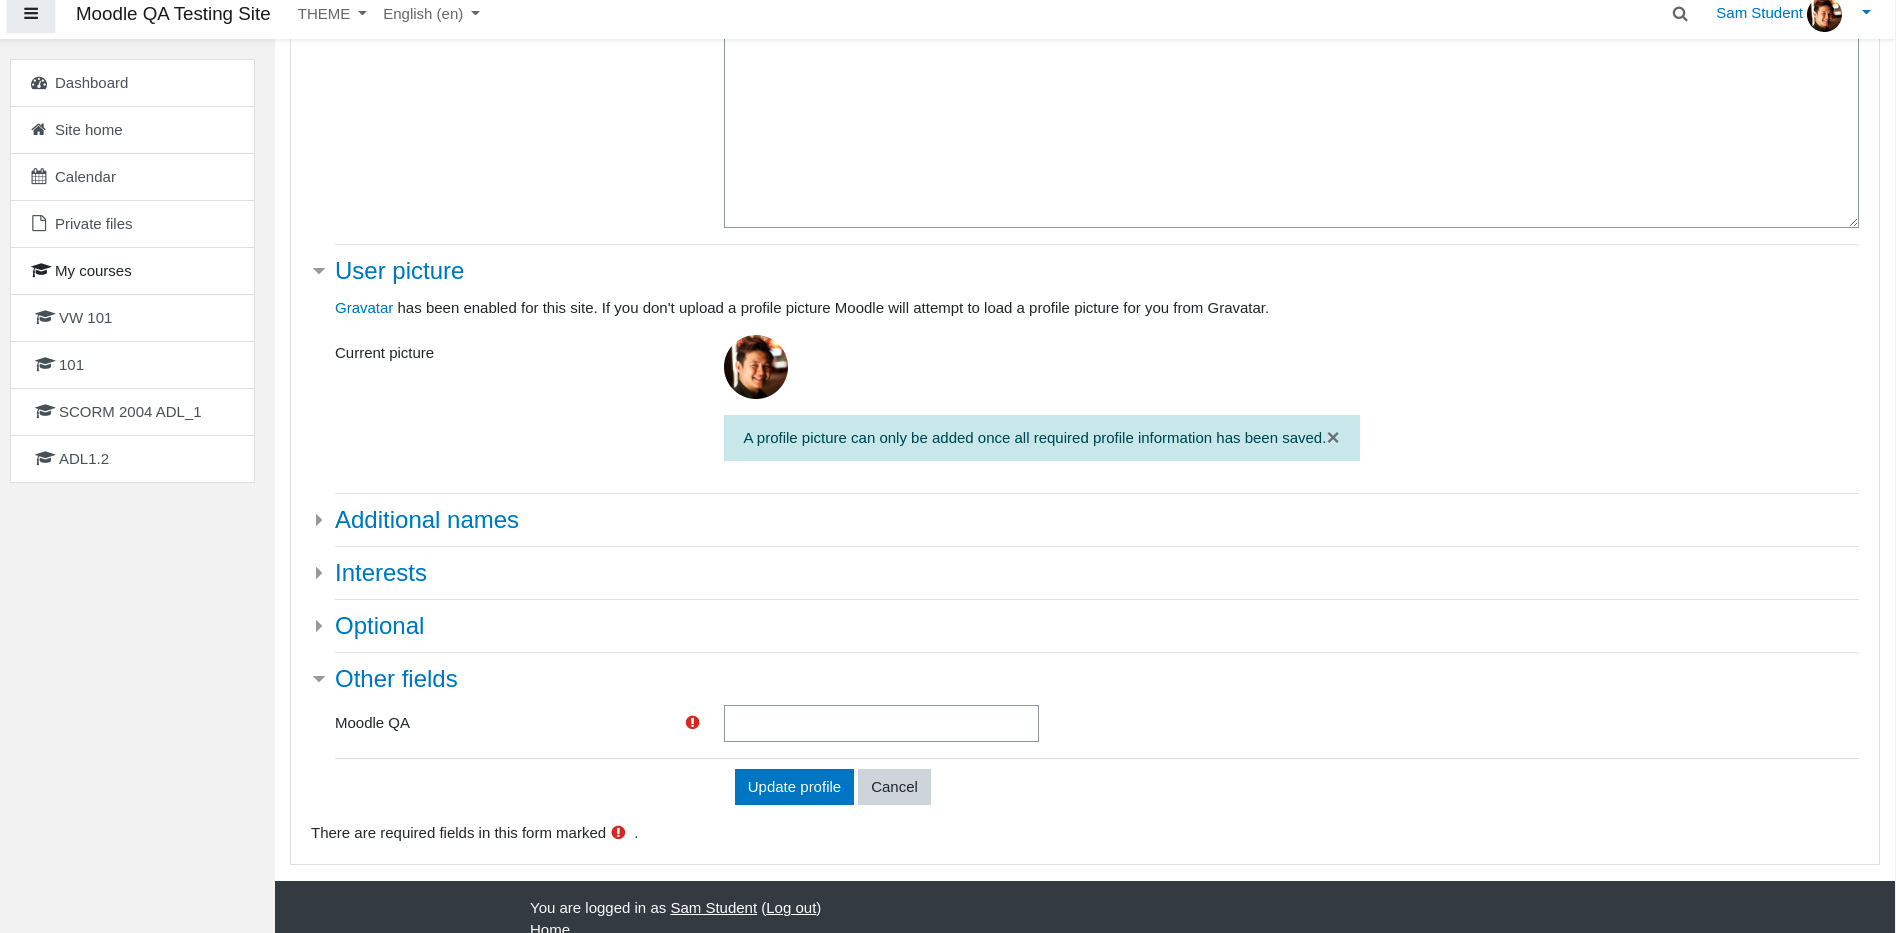This screenshot has height=933, width=1896.
Task: Click the Site home house icon
Action: tap(39, 130)
